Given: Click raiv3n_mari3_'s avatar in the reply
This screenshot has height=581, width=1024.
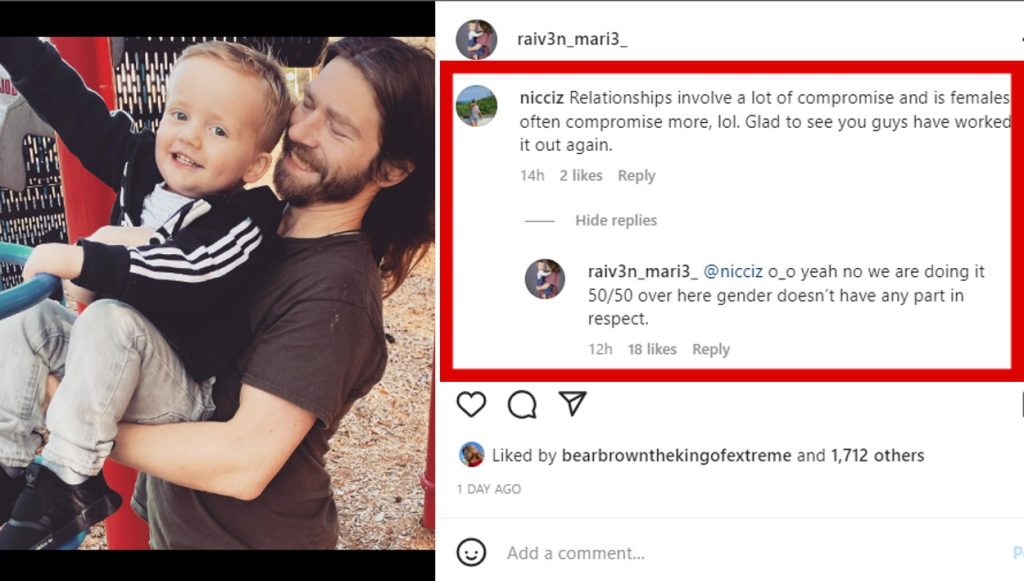Looking at the screenshot, I should (545, 279).
